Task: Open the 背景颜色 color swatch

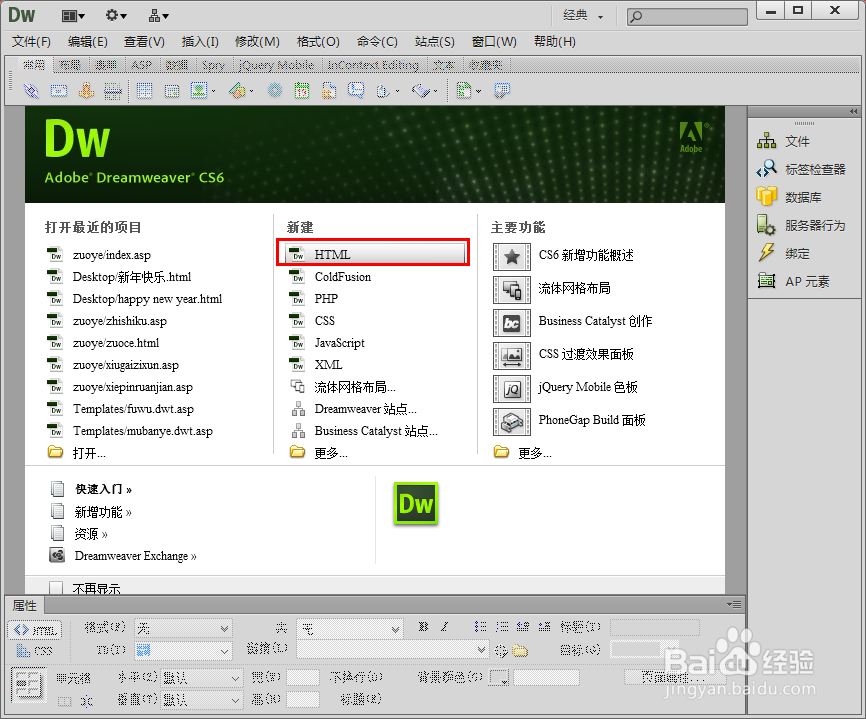Action: tap(499, 677)
